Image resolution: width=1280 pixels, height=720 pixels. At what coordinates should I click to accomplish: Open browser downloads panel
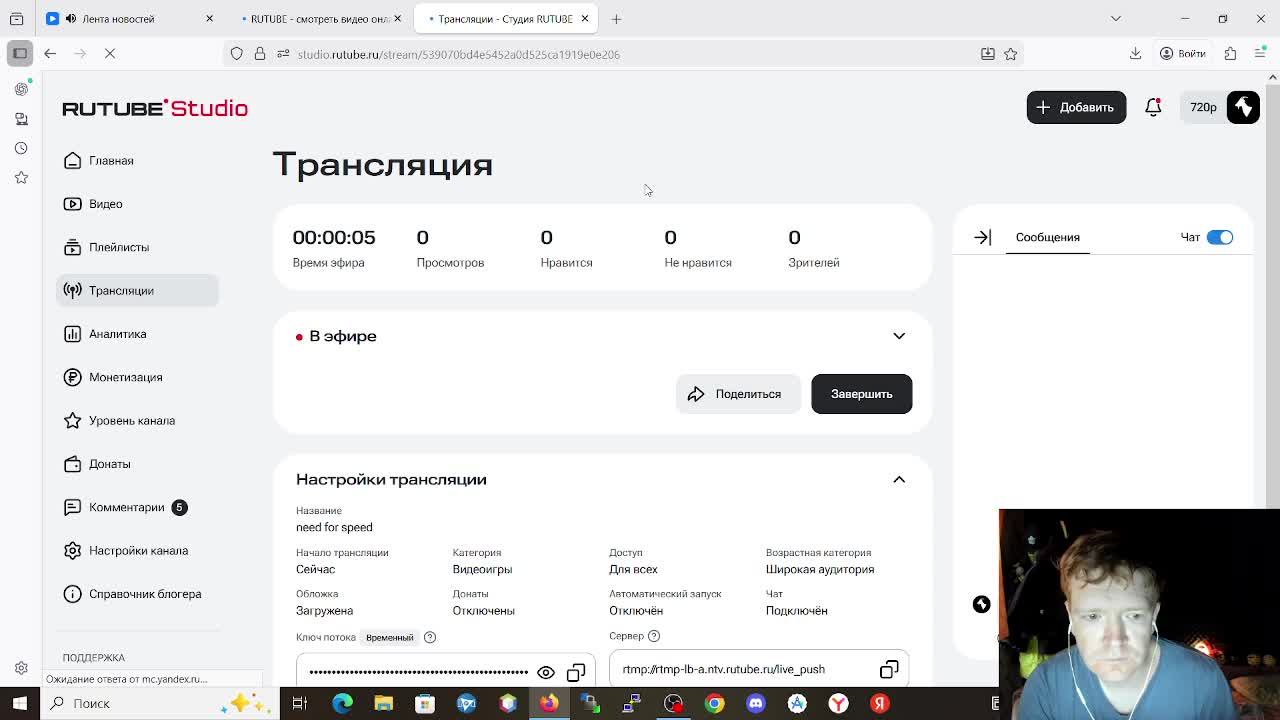coord(1135,54)
